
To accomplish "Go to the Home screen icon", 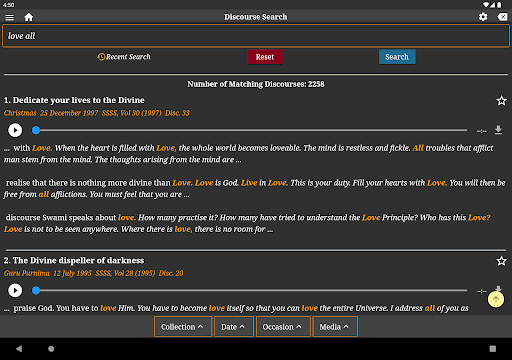I will 29,17.
